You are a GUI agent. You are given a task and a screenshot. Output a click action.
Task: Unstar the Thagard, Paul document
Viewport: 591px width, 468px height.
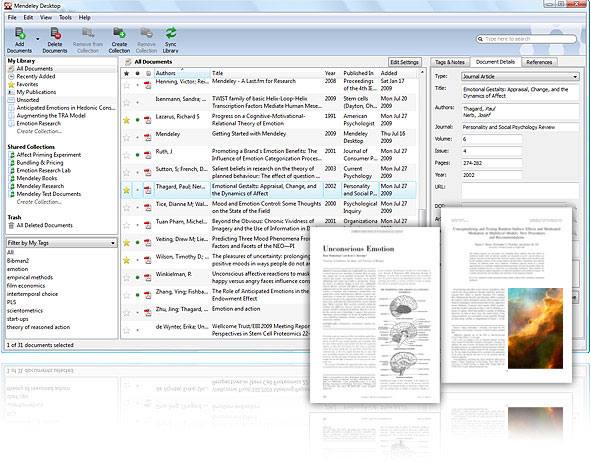coord(127,190)
